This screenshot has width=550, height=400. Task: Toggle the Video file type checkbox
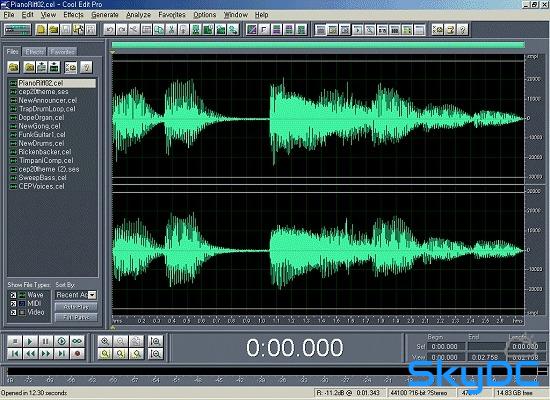coord(13,312)
